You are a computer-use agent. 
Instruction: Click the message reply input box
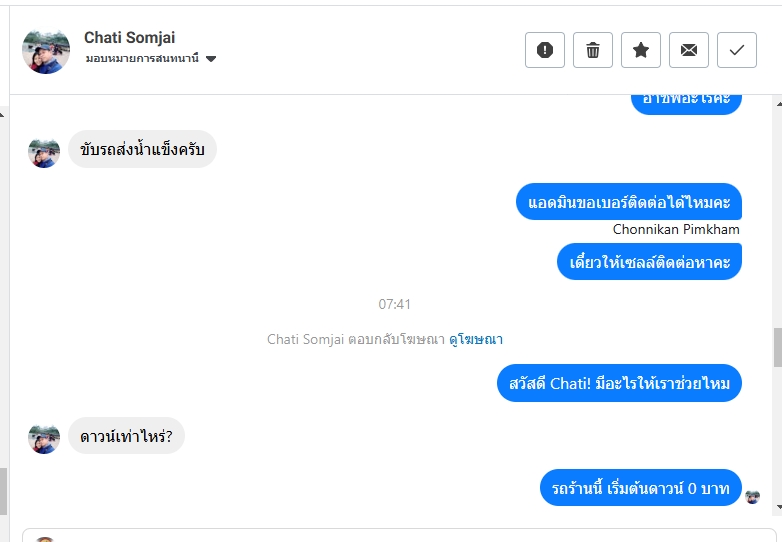click(400, 536)
